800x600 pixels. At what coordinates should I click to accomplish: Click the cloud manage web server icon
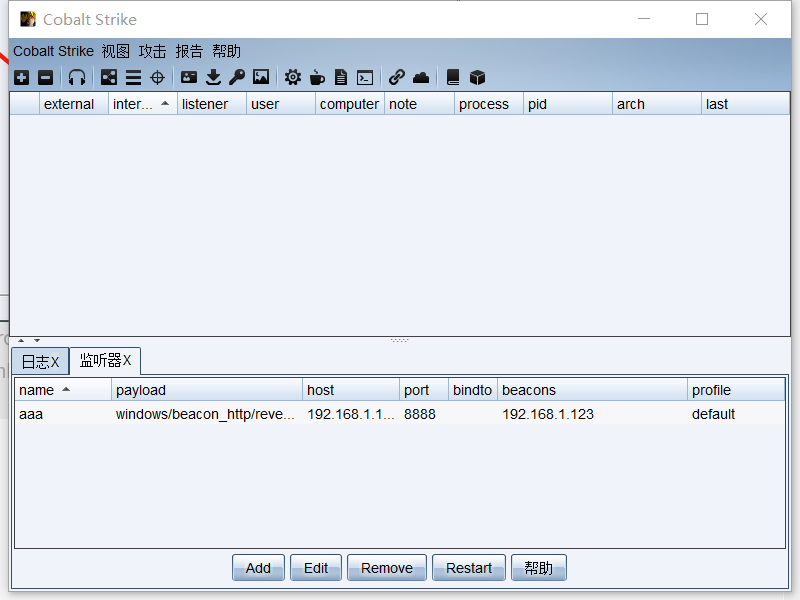421,78
